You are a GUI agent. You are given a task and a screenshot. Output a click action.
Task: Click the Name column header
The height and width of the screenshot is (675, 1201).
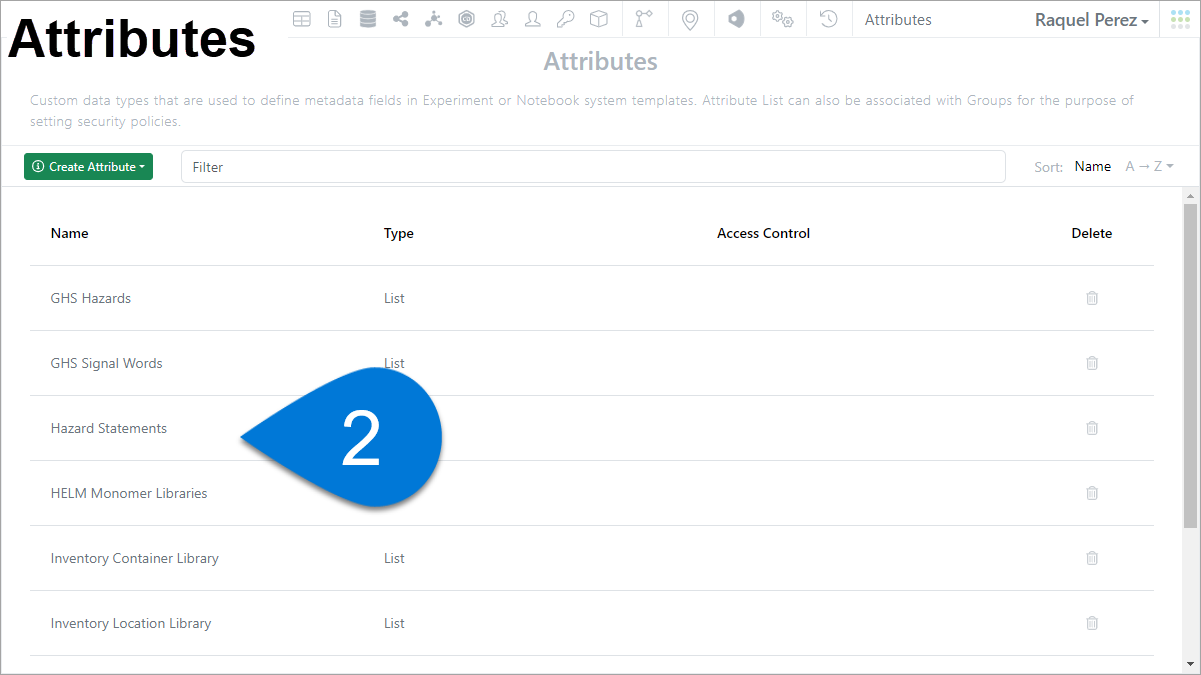pyautogui.click(x=70, y=233)
